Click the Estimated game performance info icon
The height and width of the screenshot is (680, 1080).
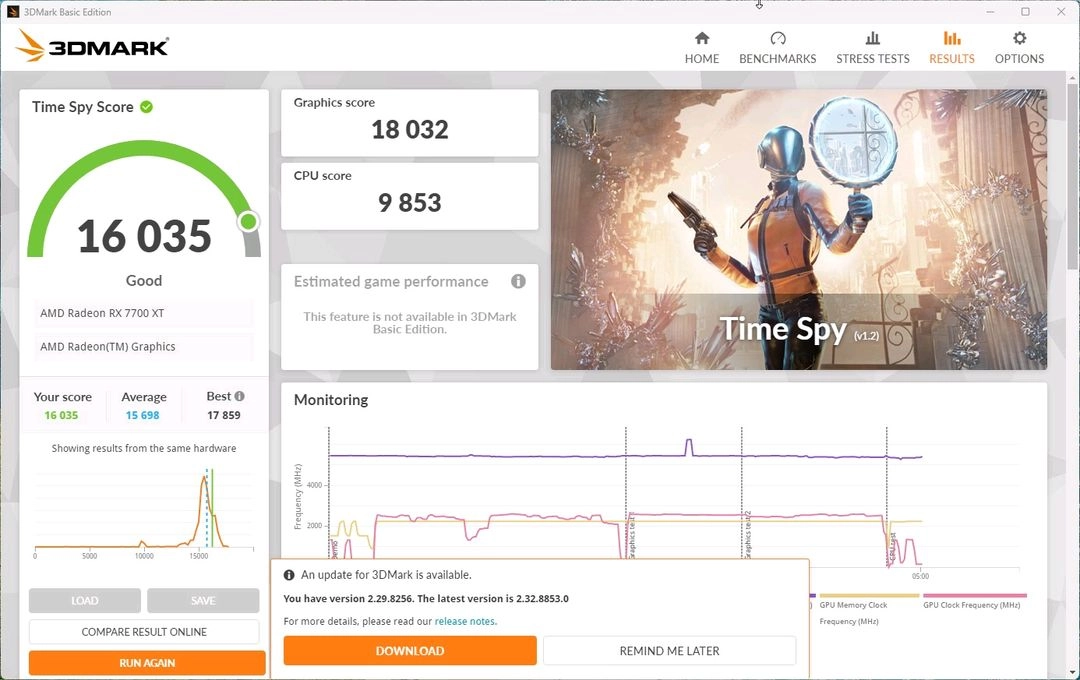coord(519,281)
